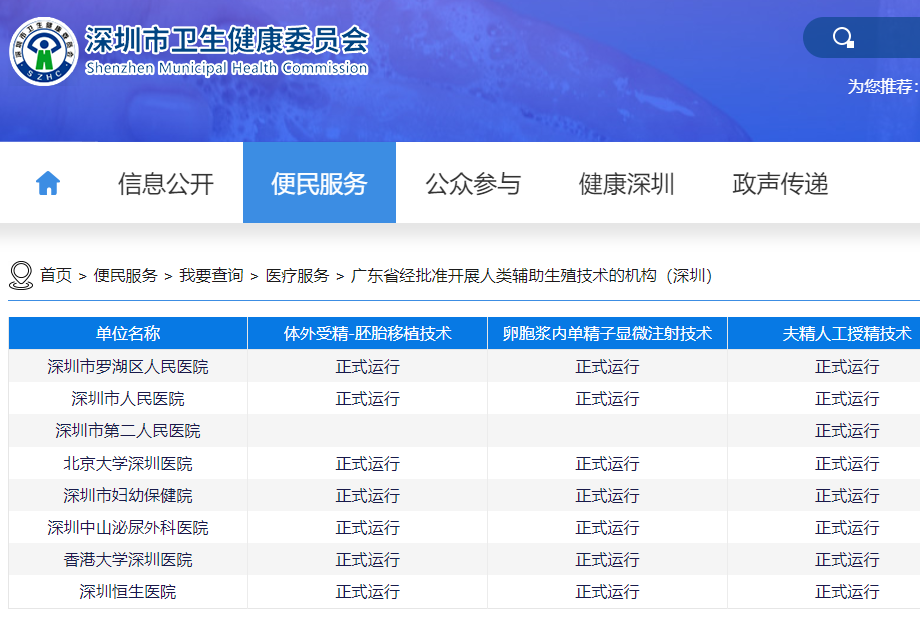Select the 北京大学深圳医院 row name

(128, 463)
